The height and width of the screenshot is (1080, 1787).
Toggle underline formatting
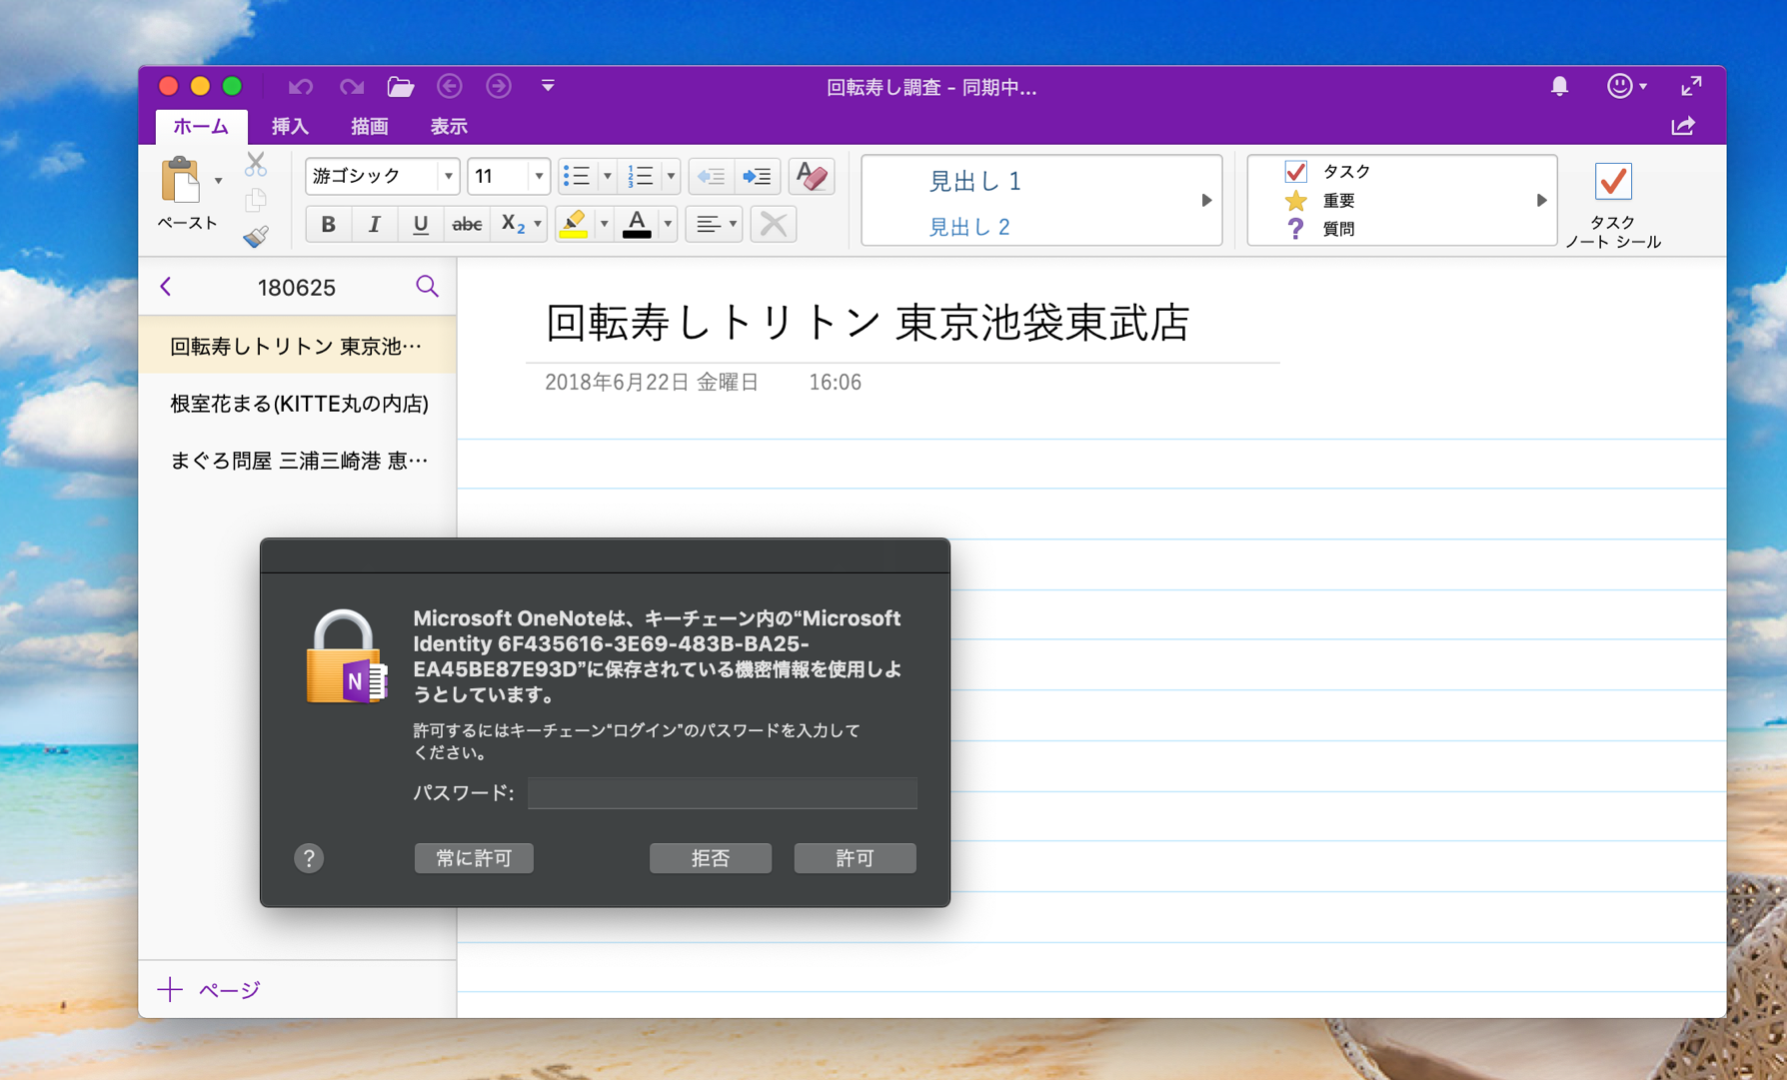pos(420,224)
